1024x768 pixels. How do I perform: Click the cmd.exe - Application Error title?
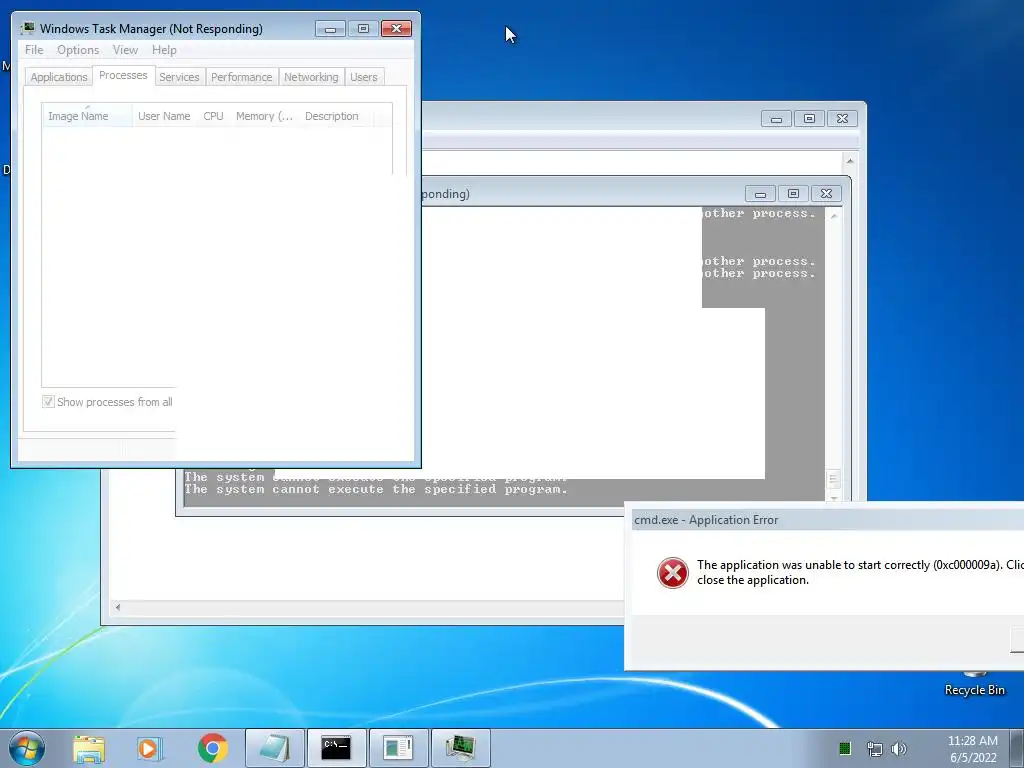click(x=706, y=520)
